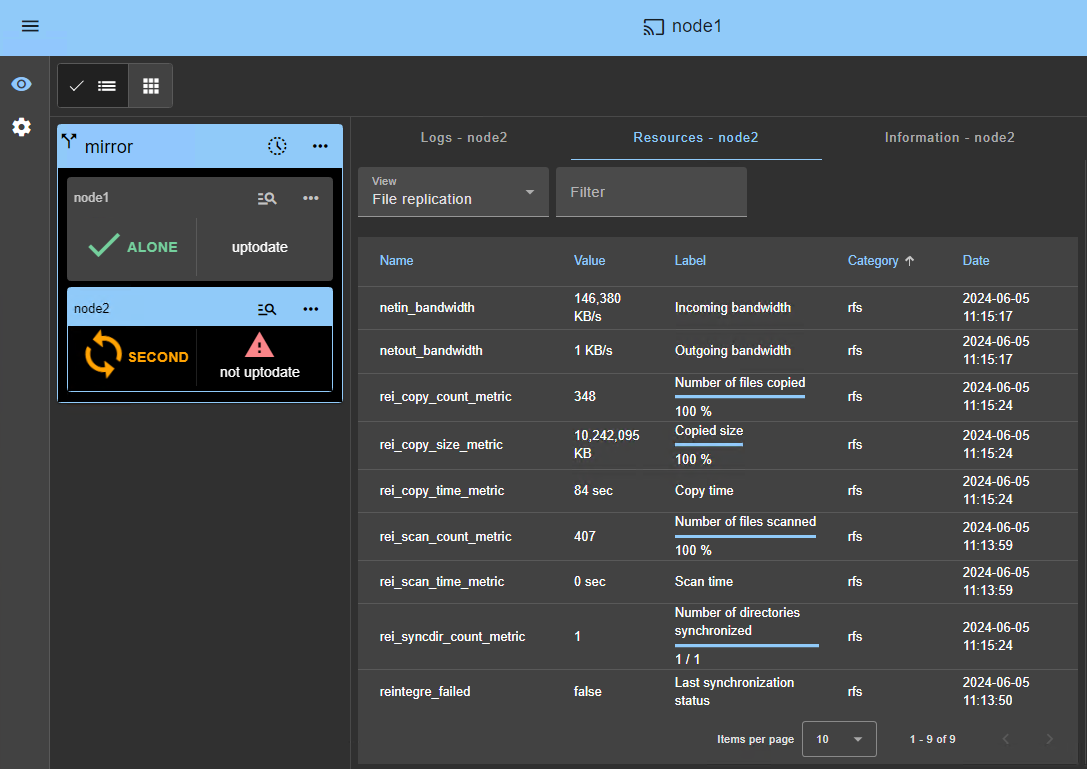This screenshot has height=769, width=1087.
Task: Switch to grid view layout
Action: tap(151, 86)
